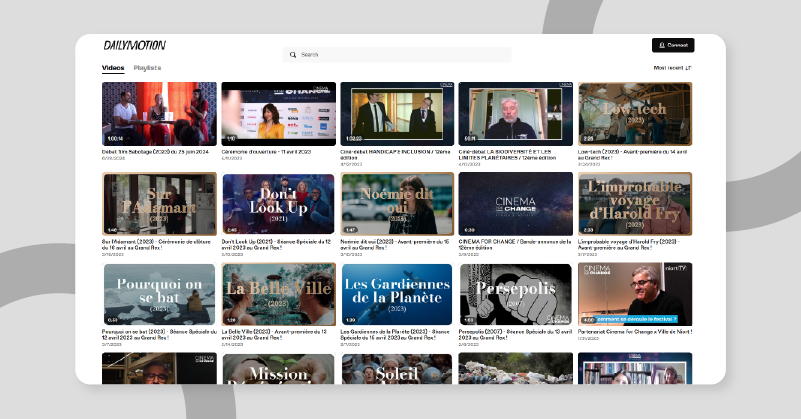Screen dimensions: 801x419
Task: Click the Dailymotion logo
Action: coord(135,45)
